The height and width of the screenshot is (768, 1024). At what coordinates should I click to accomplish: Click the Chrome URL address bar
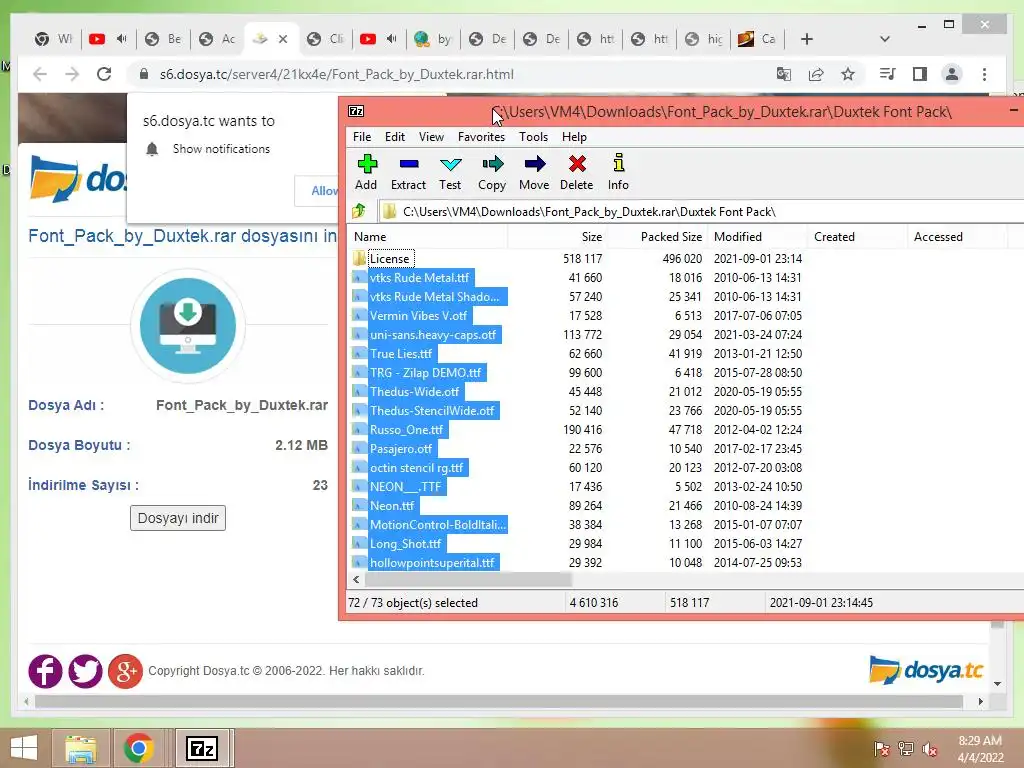[451, 74]
